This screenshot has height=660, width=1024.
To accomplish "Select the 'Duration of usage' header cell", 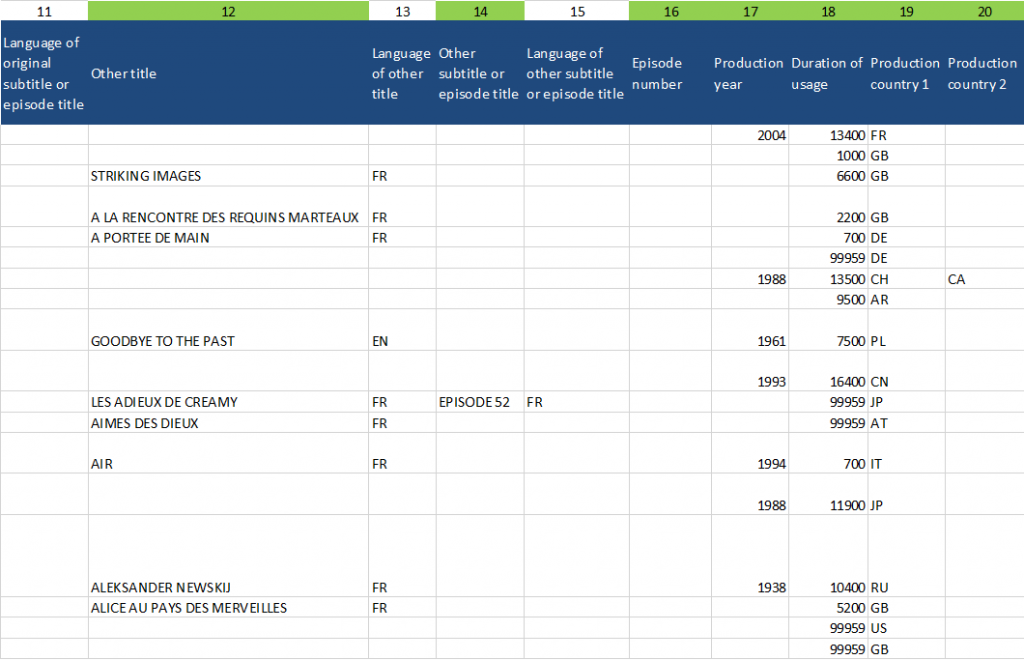I will [x=827, y=73].
